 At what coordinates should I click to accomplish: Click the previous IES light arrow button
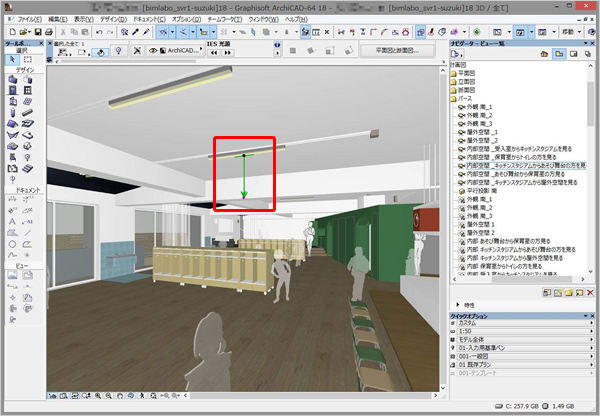214,53
